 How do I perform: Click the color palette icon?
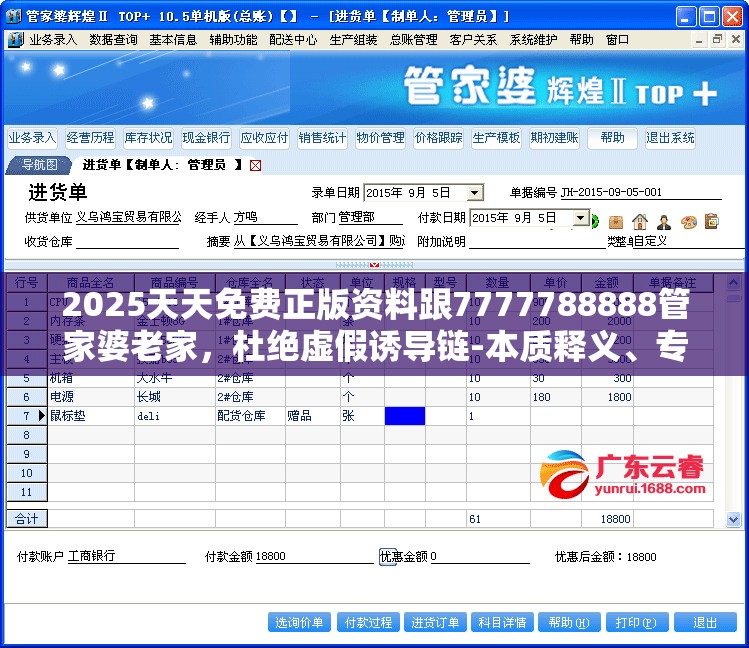(689, 222)
